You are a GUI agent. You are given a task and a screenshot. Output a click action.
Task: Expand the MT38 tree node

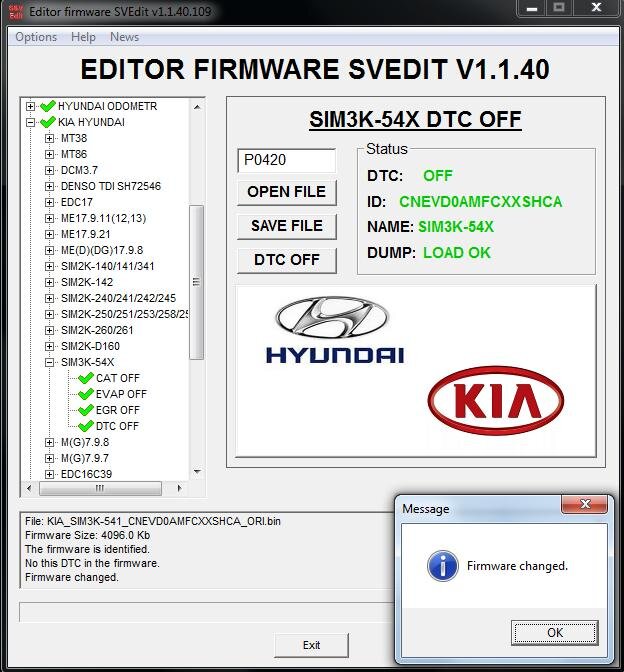[49, 138]
